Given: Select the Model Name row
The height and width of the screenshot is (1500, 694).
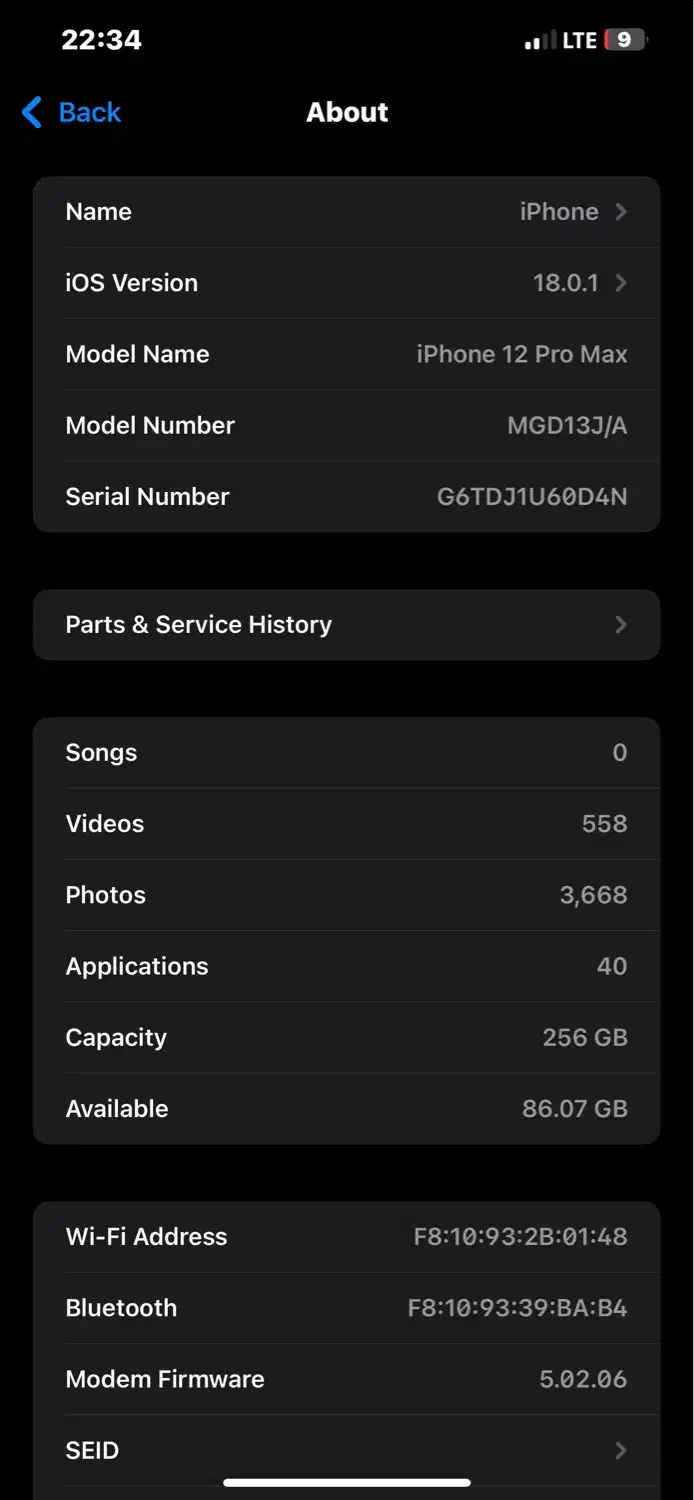Looking at the screenshot, I should pos(346,354).
